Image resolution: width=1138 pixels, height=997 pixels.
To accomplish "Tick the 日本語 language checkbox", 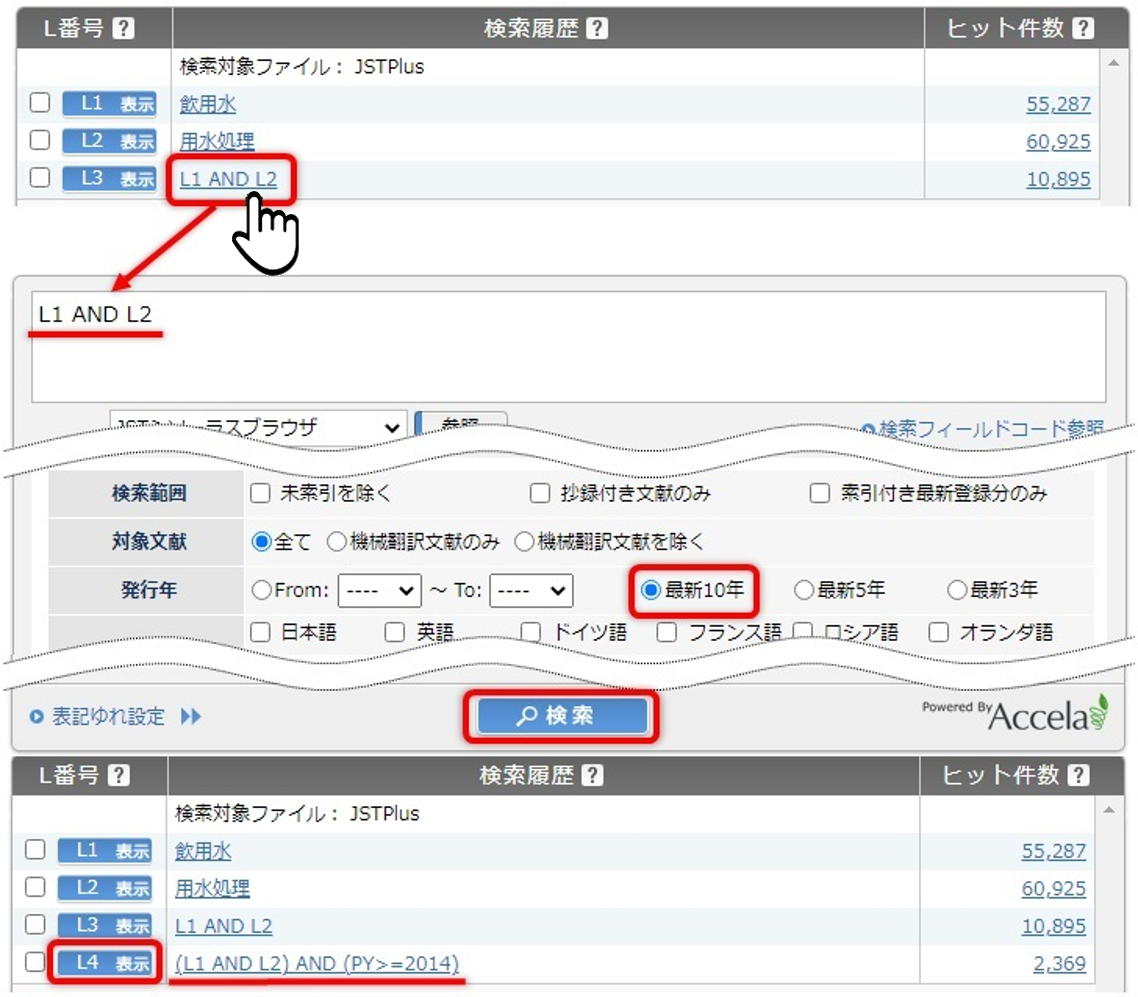I will 261,632.
